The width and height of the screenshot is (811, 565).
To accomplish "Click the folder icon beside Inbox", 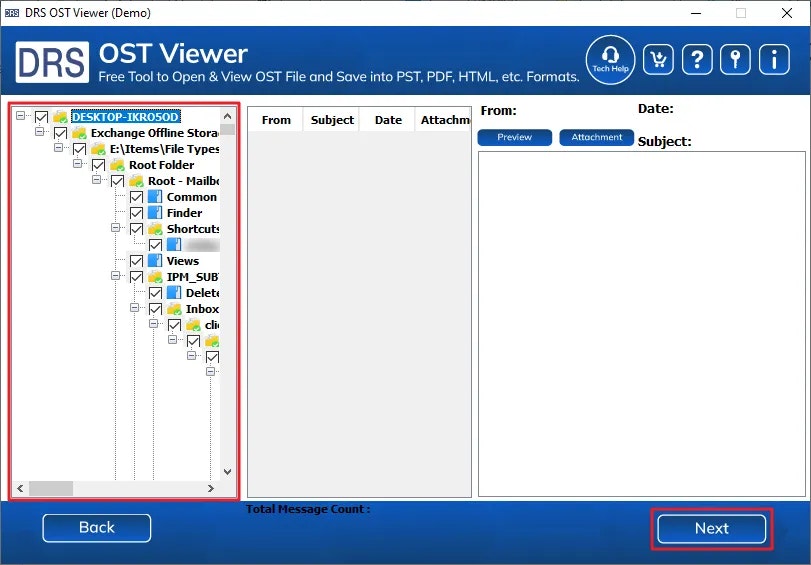I will [x=174, y=309].
